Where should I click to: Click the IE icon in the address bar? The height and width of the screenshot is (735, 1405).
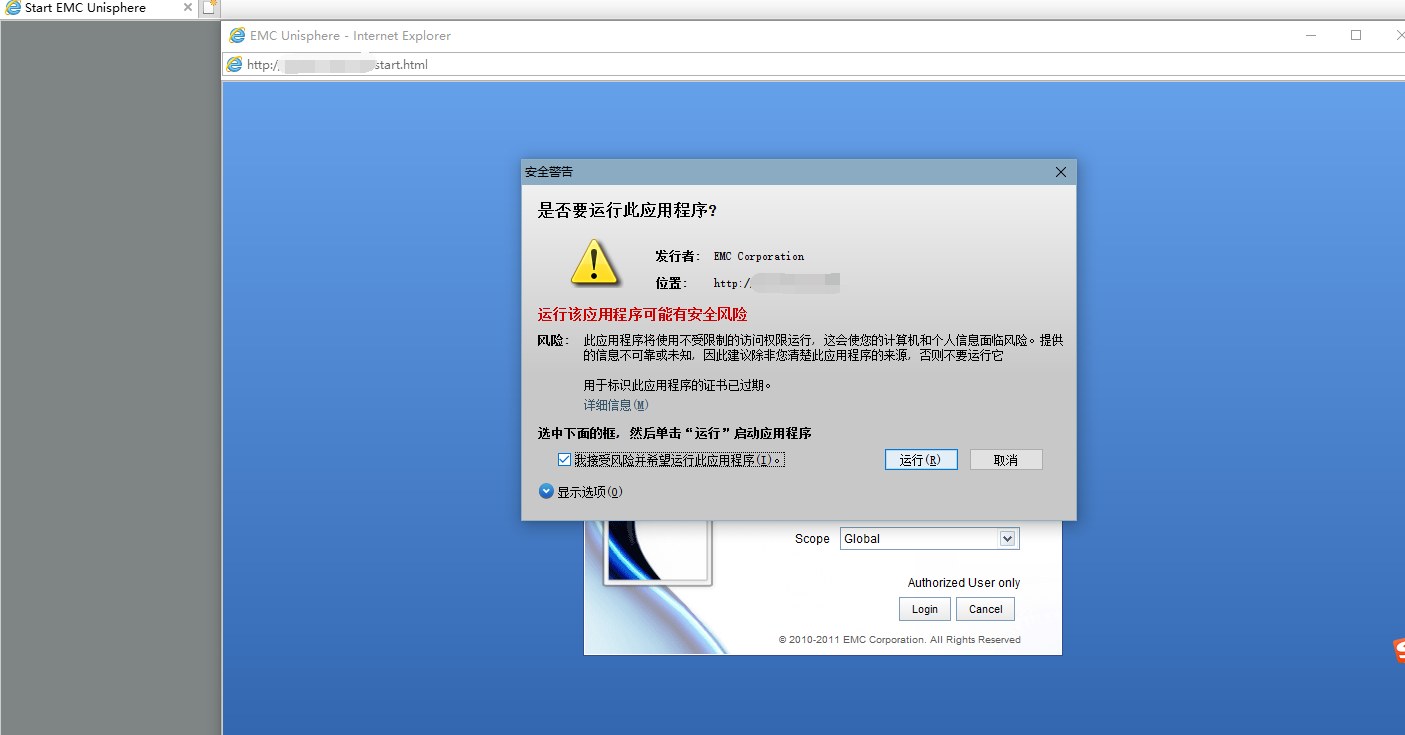[x=235, y=65]
